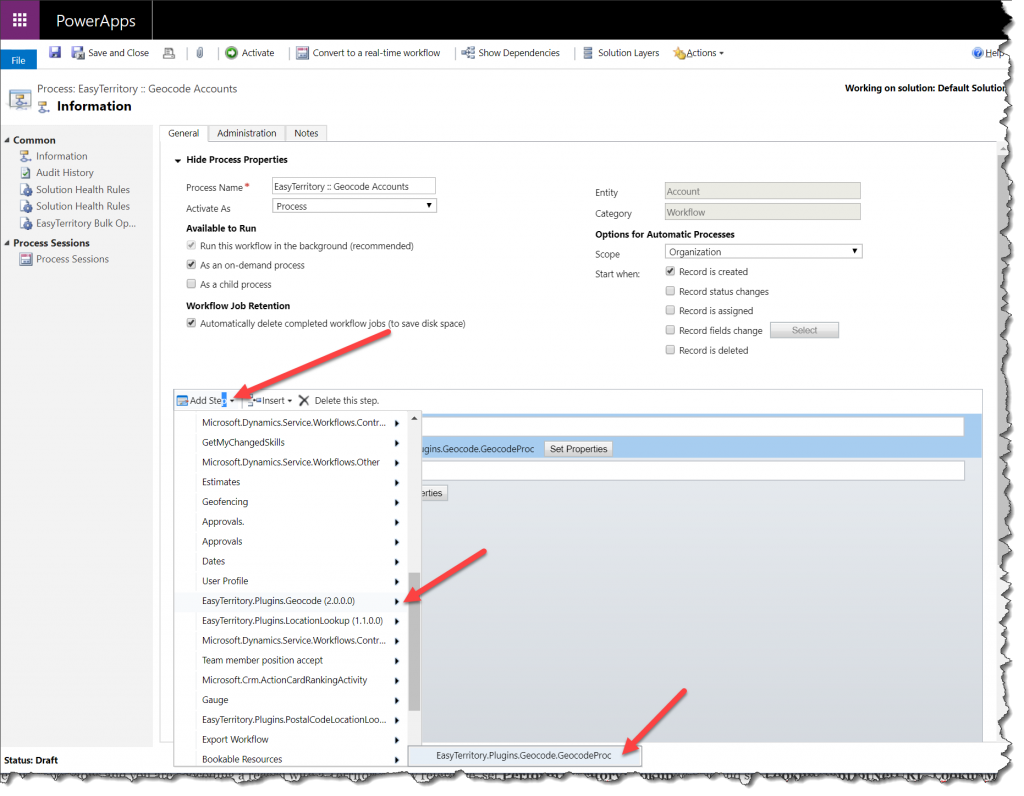Enable As a child process
Viewport: 1024px width, 796px height.
coord(191,284)
